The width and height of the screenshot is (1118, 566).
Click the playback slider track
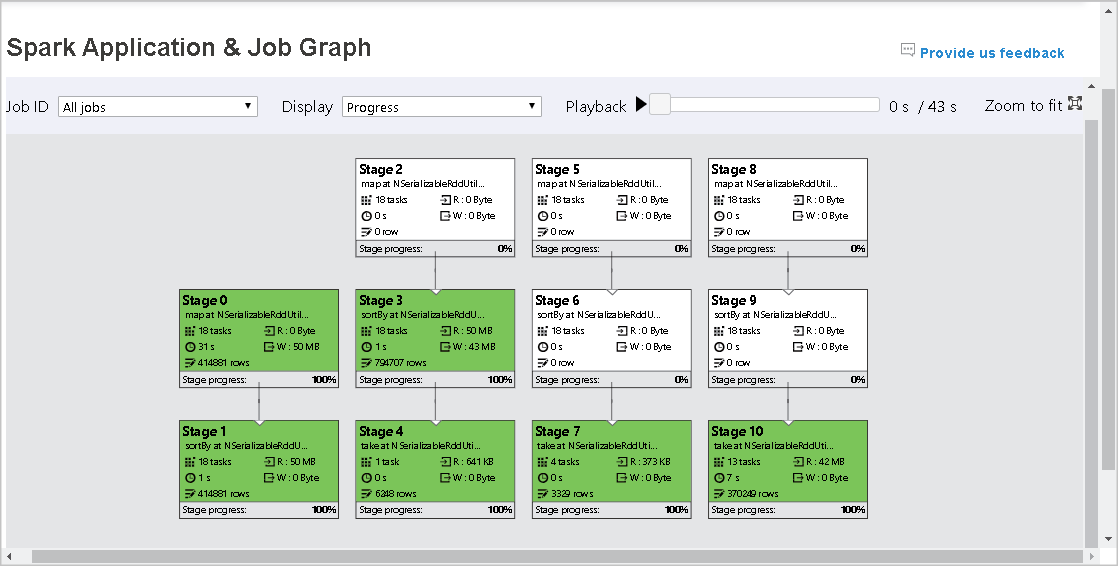coord(770,105)
